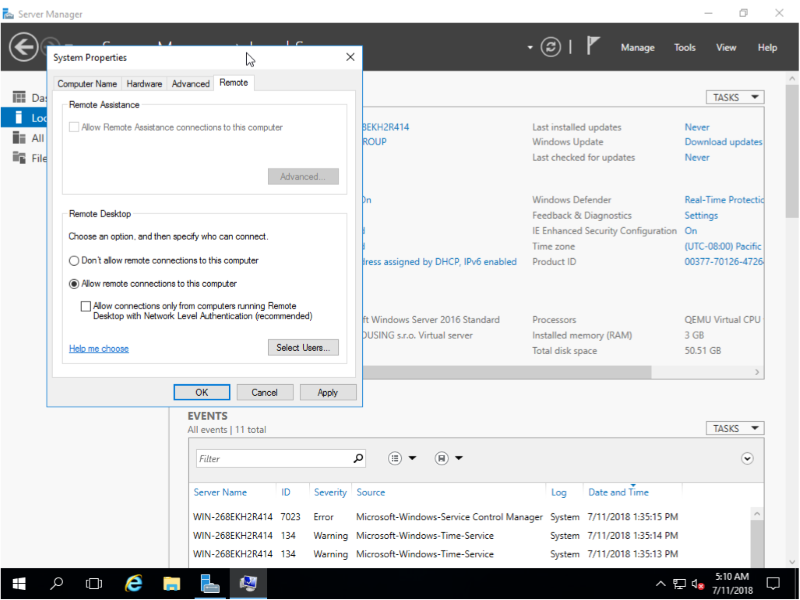Click the Real-Time Protection link
800x600 pixels.
(x=724, y=199)
